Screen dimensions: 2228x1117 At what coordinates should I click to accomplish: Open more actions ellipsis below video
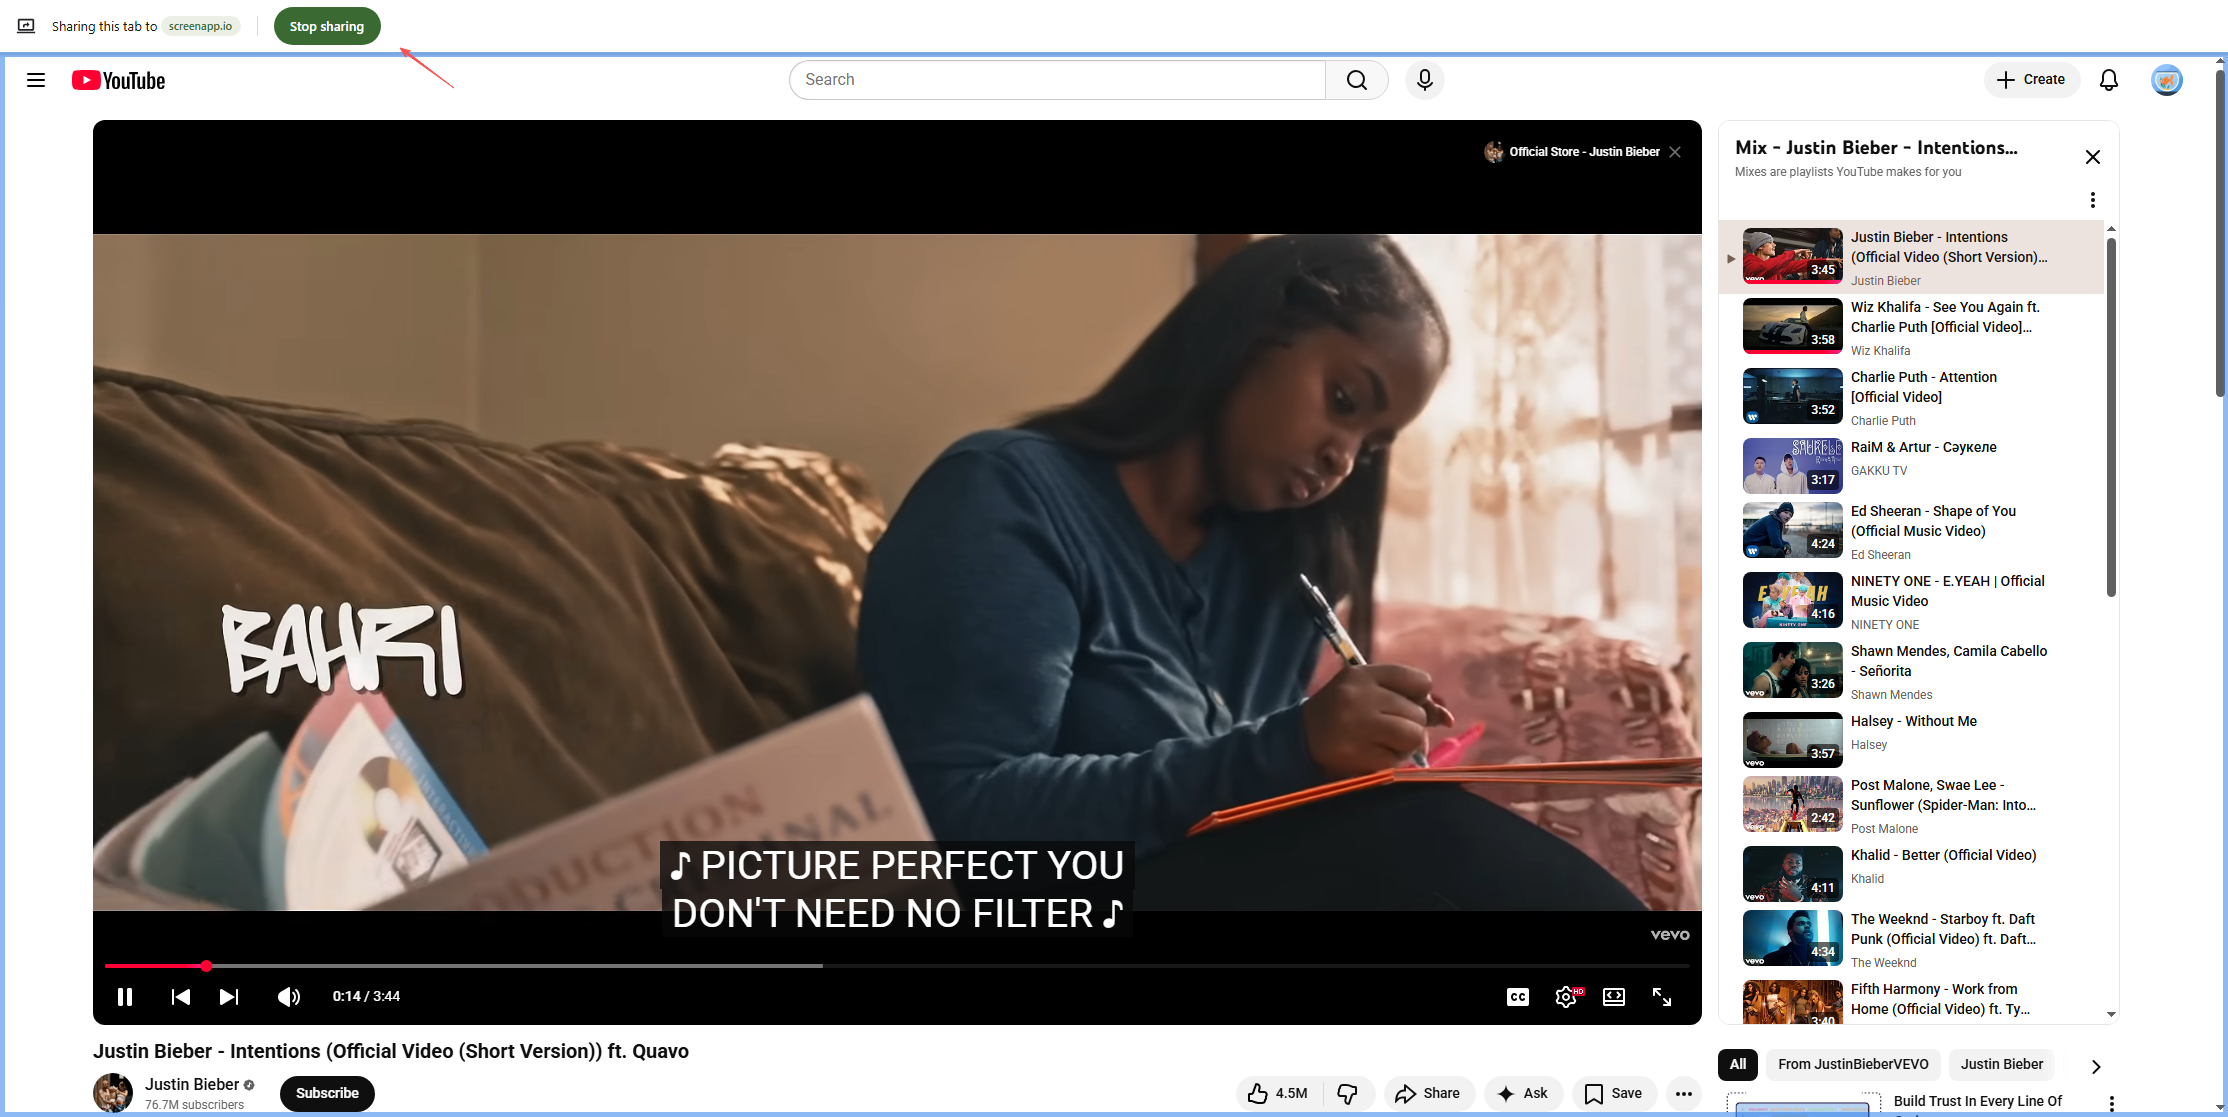point(1684,1093)
